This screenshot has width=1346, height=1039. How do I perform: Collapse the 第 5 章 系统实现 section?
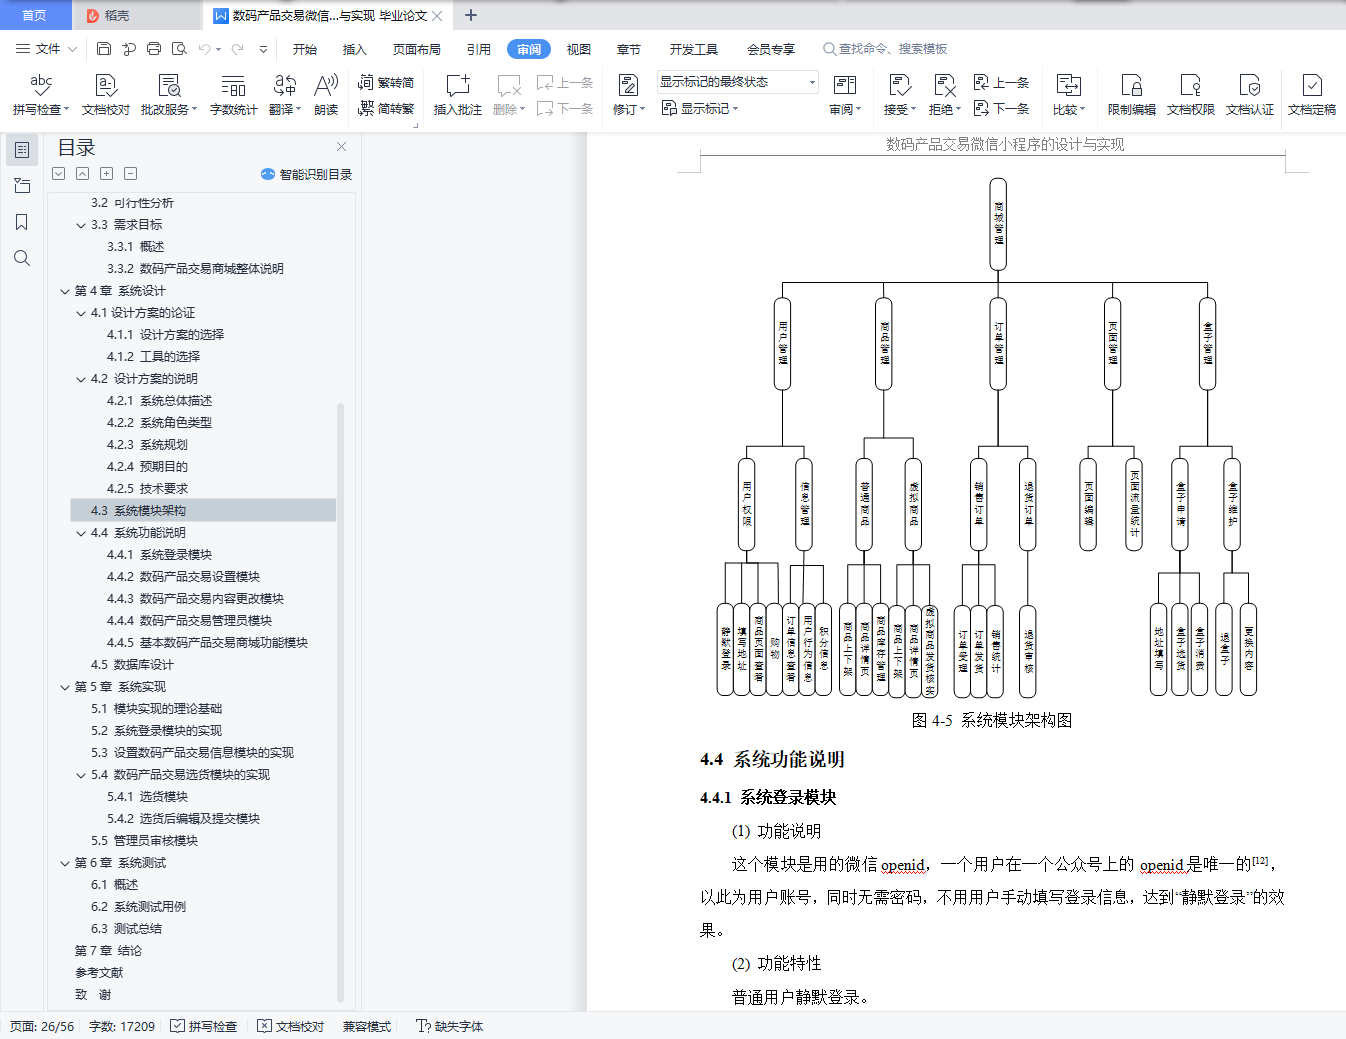(x=65, y=687)
